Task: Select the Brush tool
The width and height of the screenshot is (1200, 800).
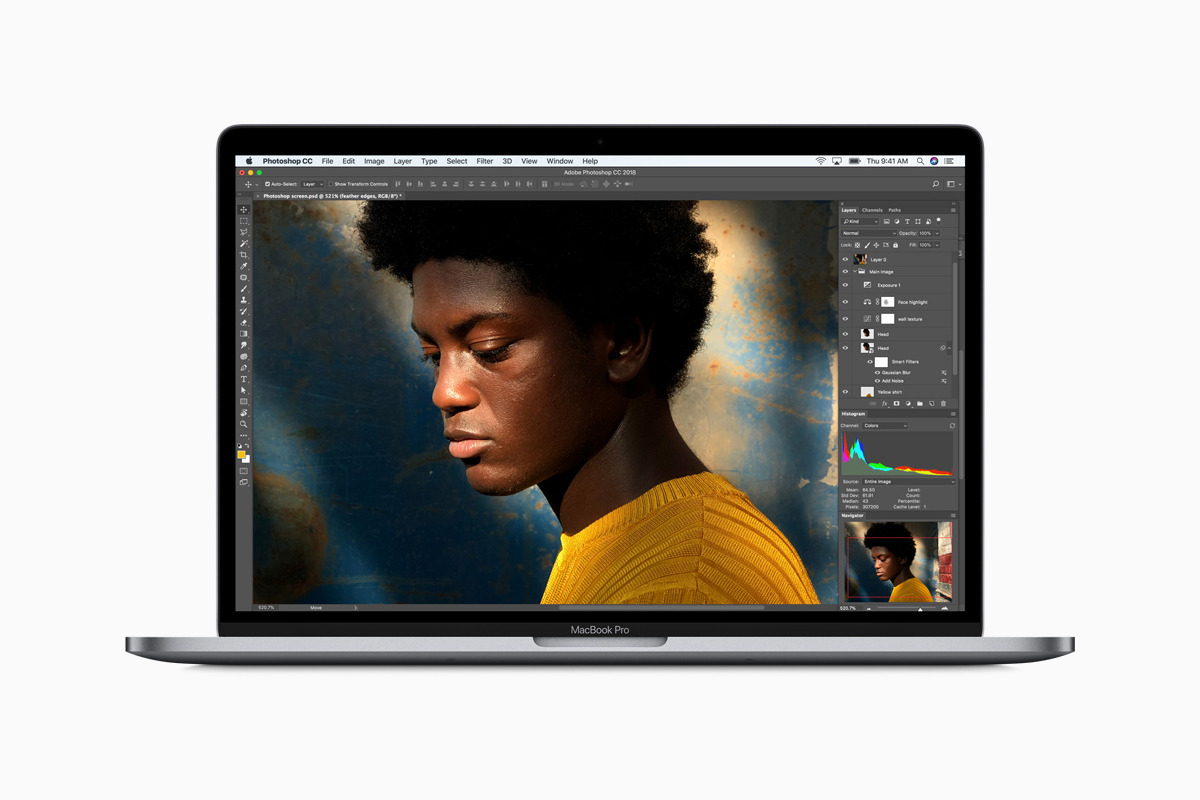Action: pyautogui.click(x=244, y=289)
